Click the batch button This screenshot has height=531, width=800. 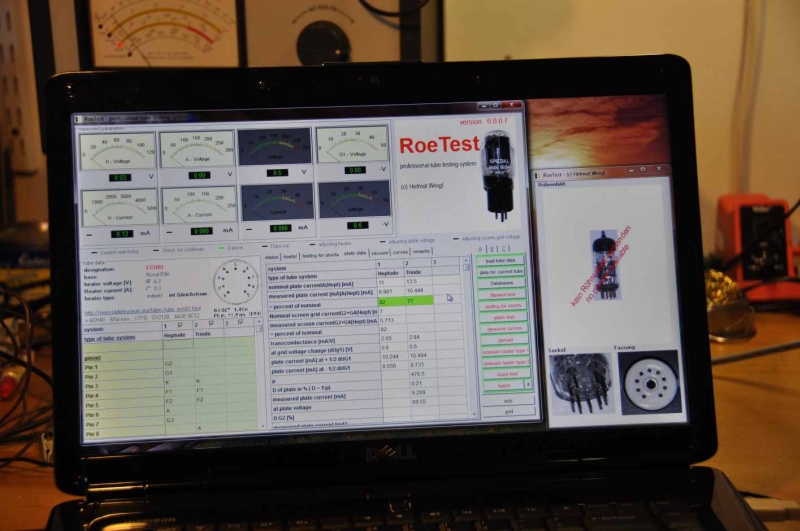tap(504, 386)
